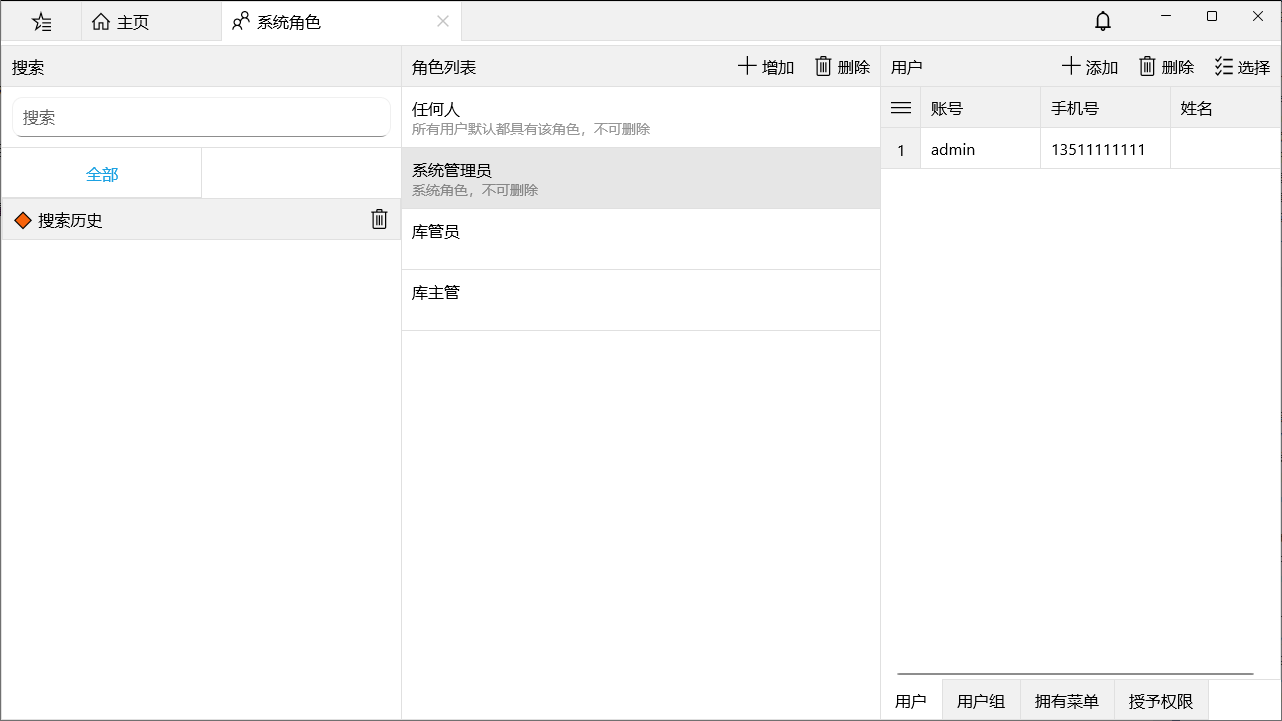The width and height of the screenshot is (1282, 721).
Task: Open the notification bell
Action: [x=1103, y=20]
